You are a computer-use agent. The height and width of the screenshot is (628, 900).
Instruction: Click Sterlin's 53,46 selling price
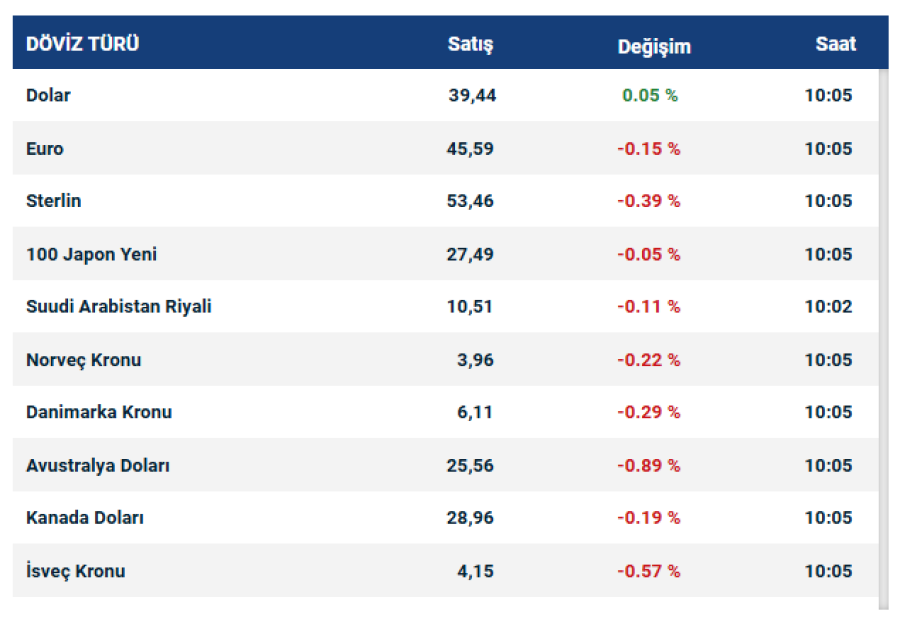point(470,201)
